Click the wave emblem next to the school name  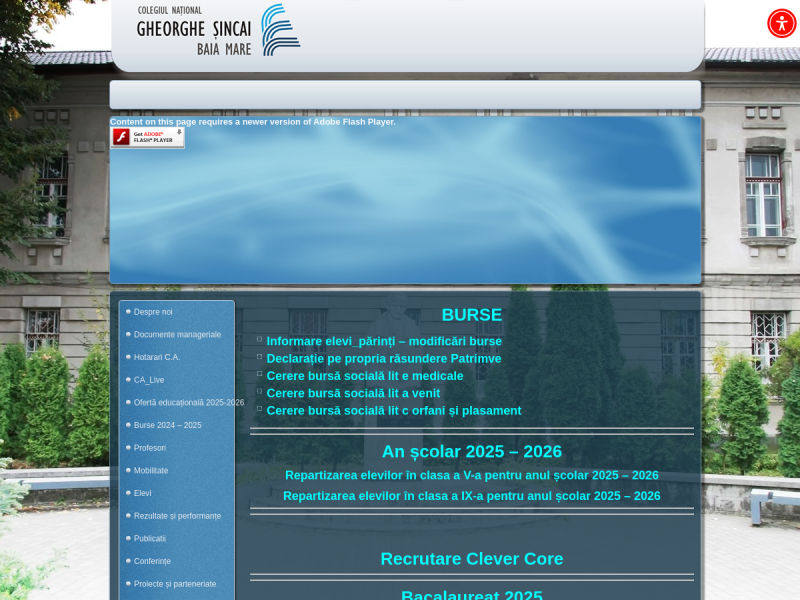pyautogui.click(x=278, y=31)
